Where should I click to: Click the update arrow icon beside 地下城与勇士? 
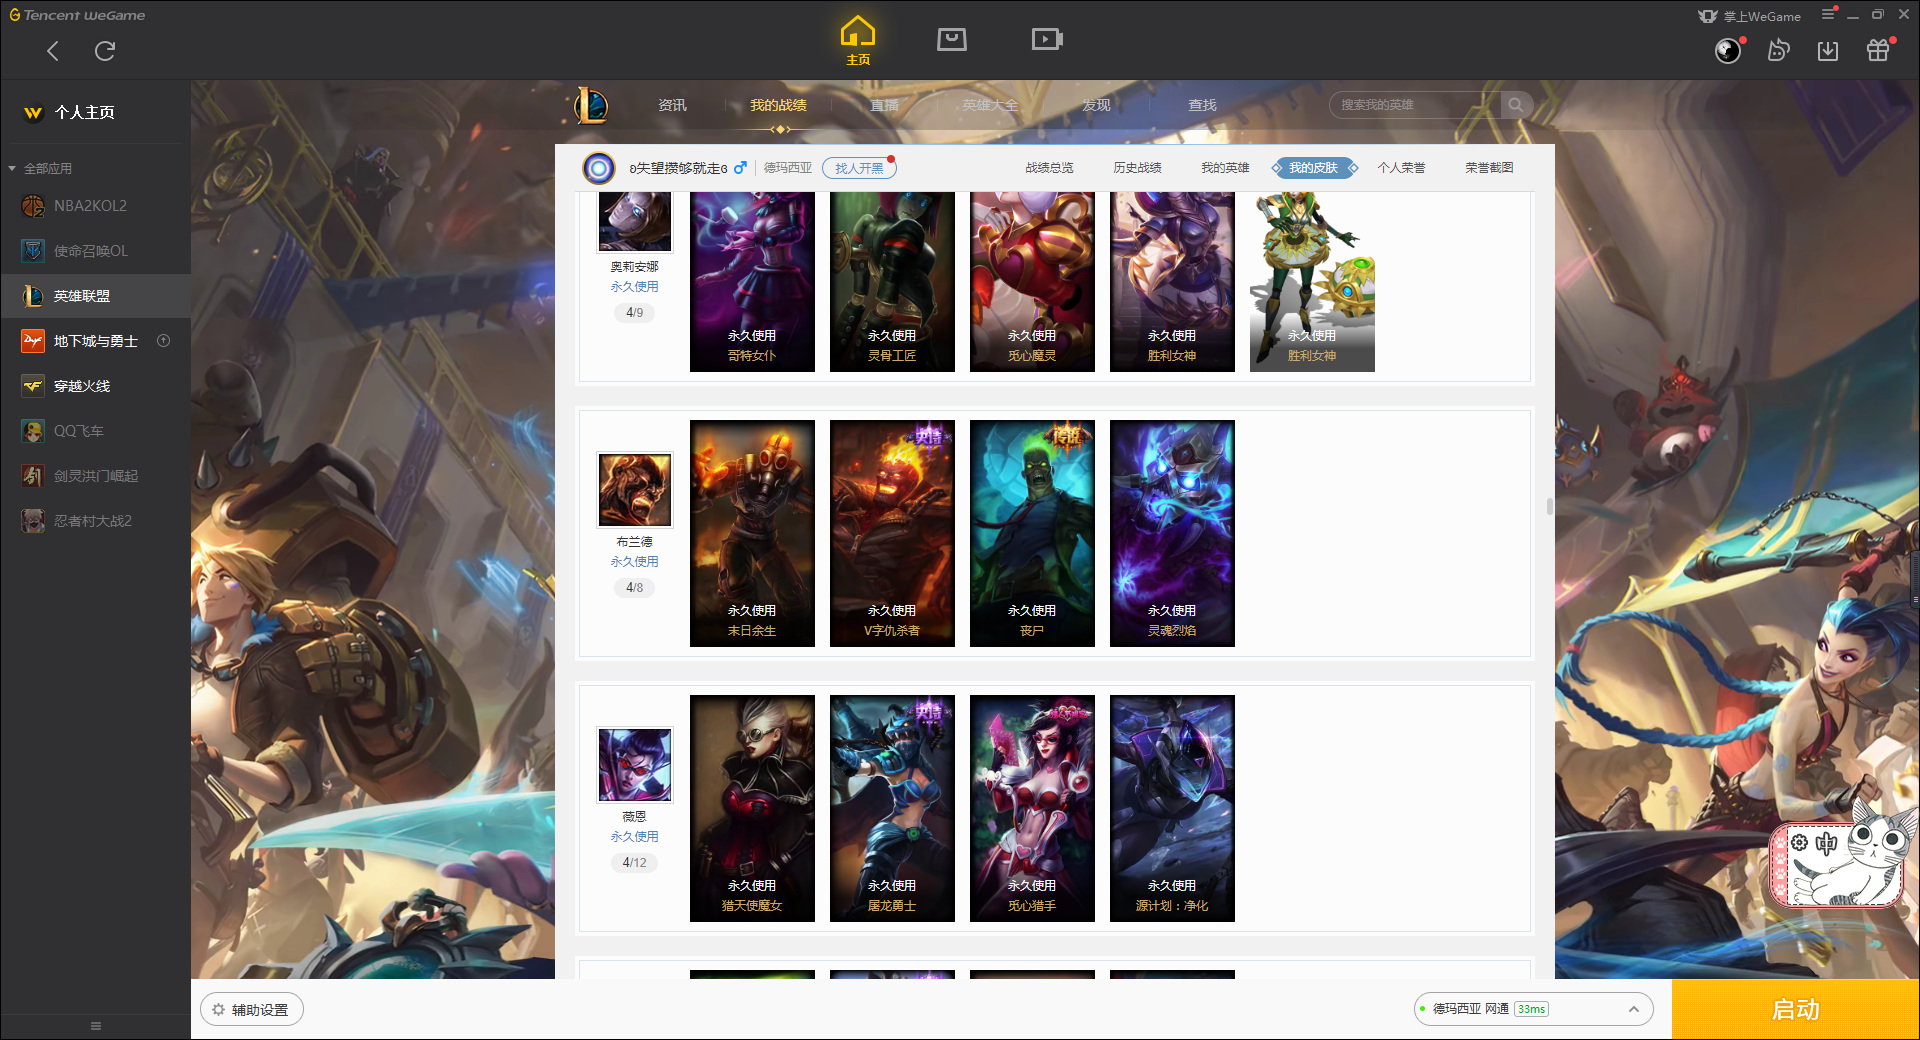point(164,341)
